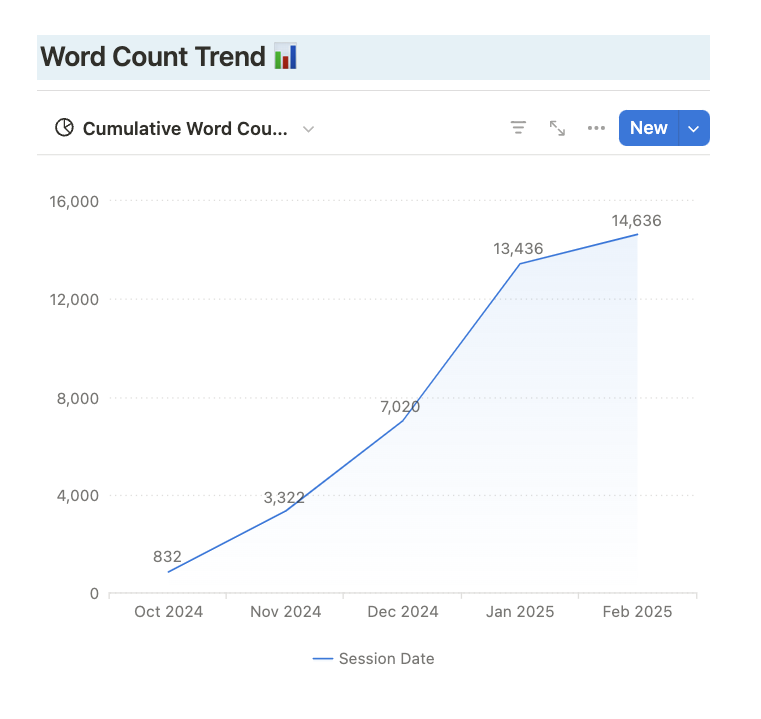Image resolution: width=761 pixels, height=719 pixels.
Task: Click the 13,436 data point for Jan 2025
Action: 519,264
